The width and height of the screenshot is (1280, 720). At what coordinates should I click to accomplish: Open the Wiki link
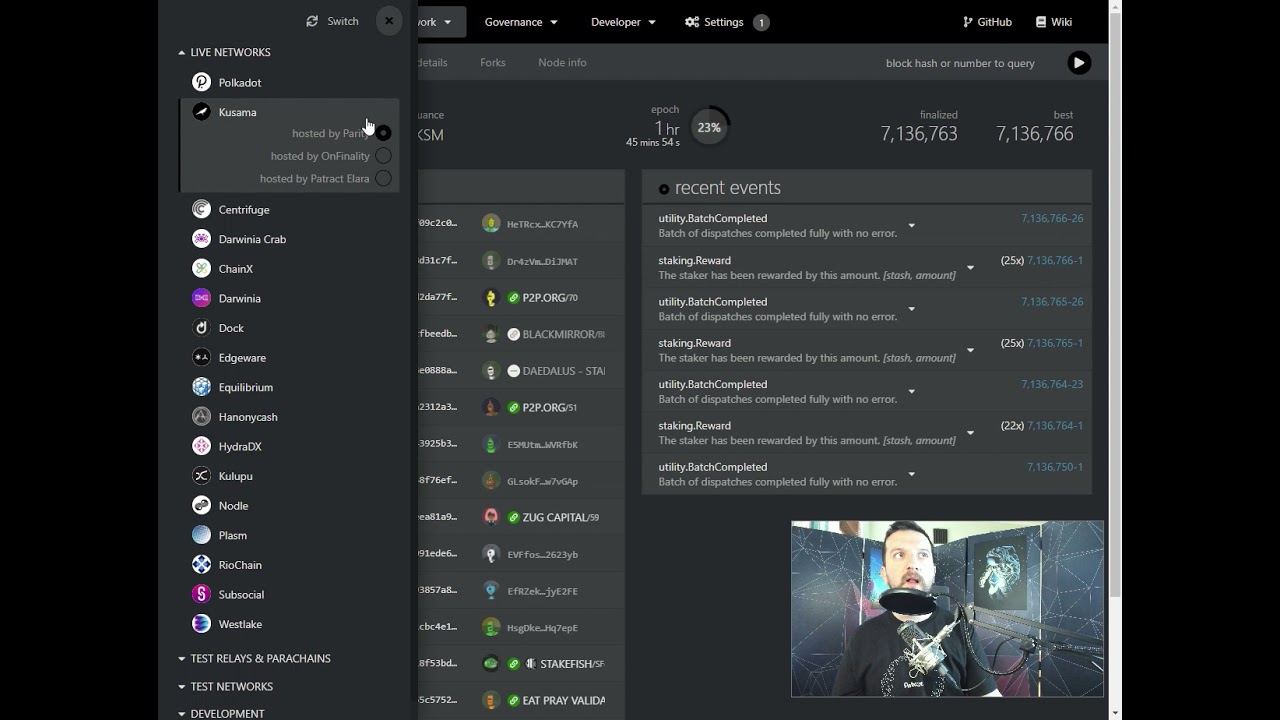point(1054,22)
